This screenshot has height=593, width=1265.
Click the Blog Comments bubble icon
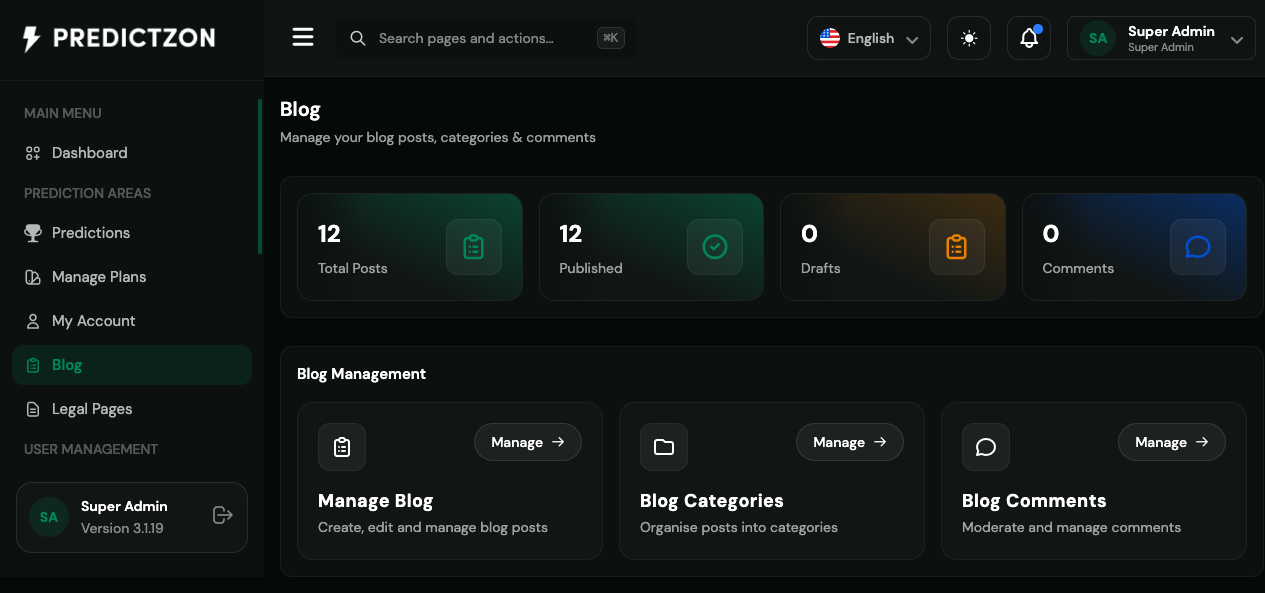tap(986, 447)
